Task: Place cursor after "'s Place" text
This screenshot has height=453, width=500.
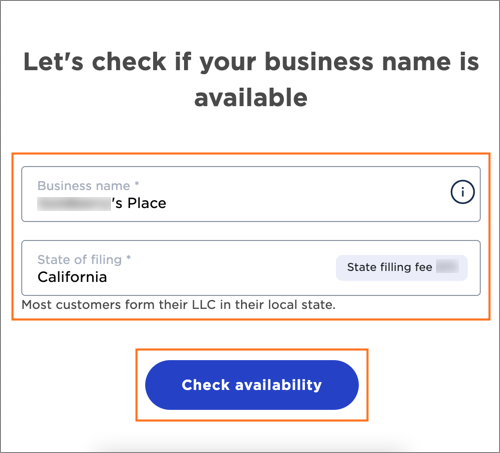Action: tap(168, 203)
